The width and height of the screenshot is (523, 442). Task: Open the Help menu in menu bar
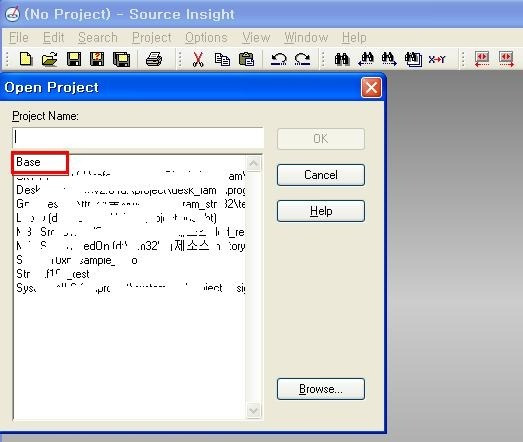[x=354, y=38]
